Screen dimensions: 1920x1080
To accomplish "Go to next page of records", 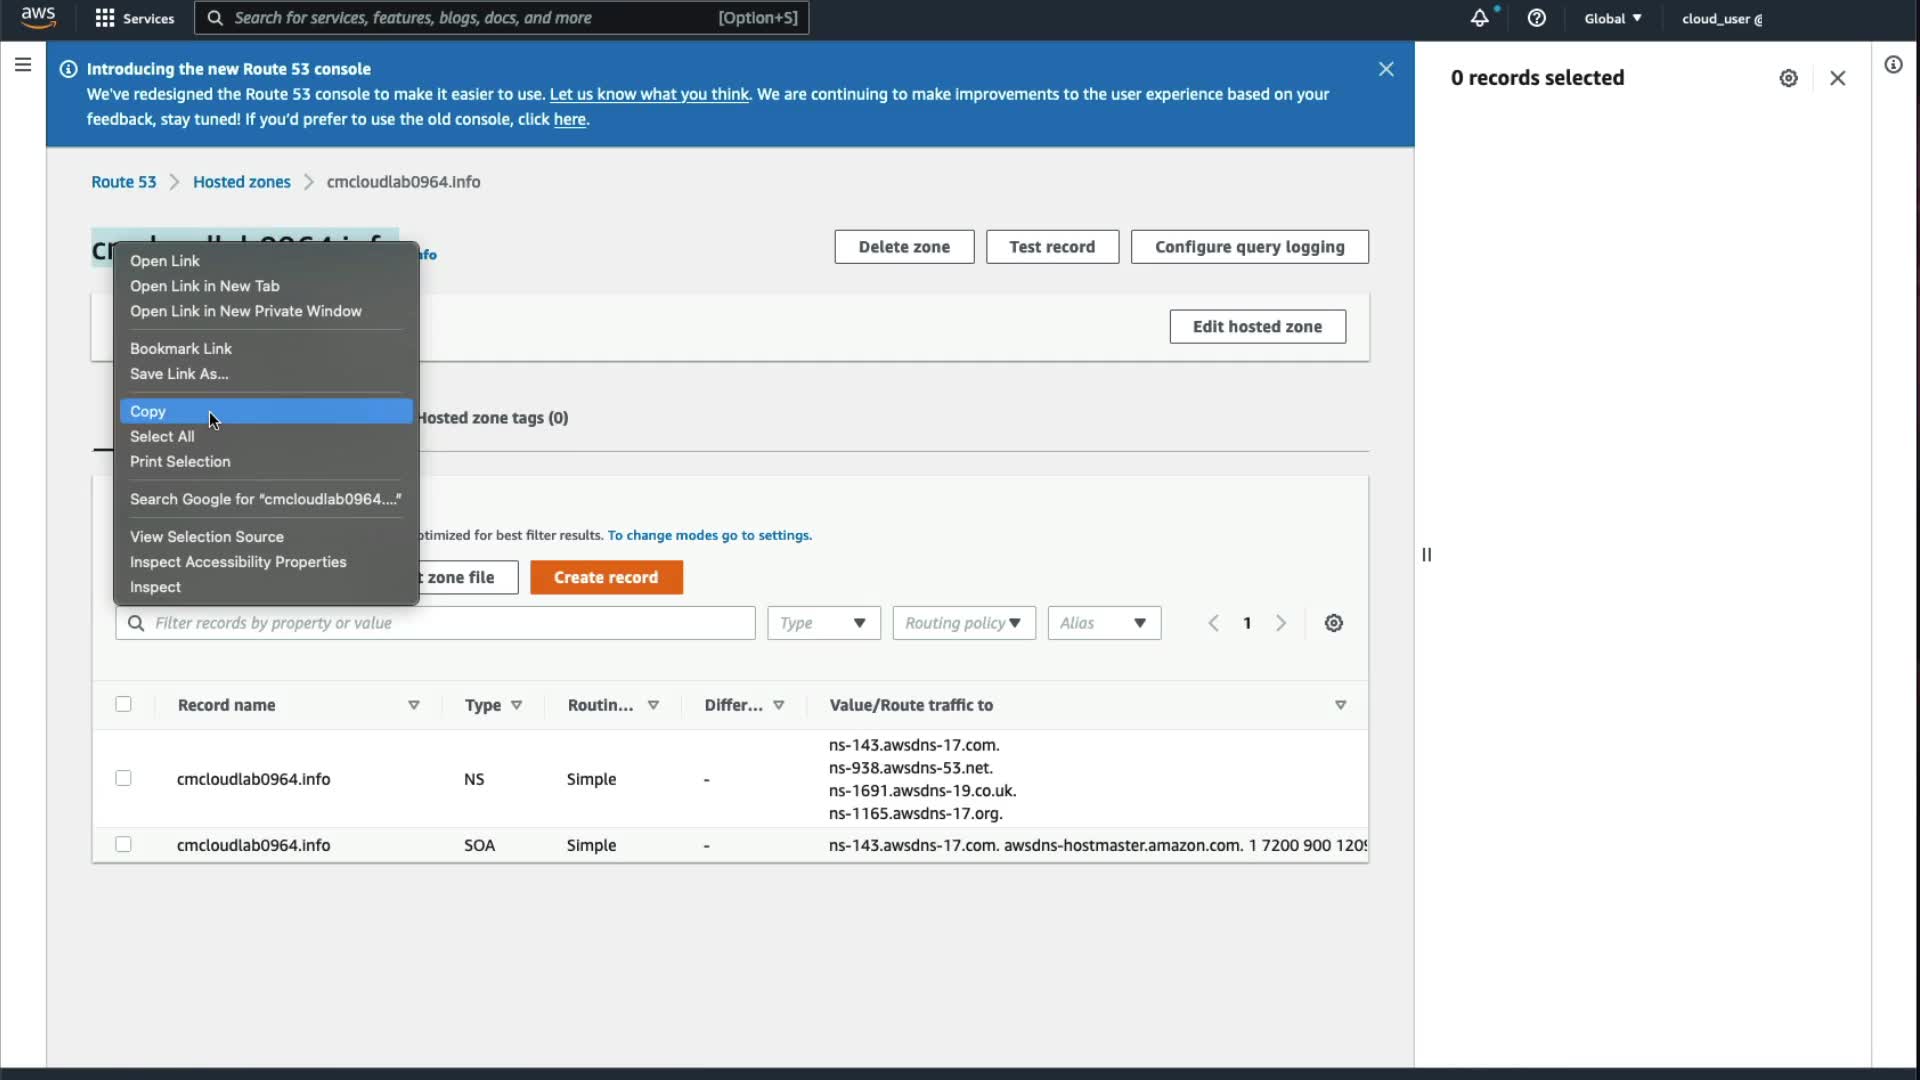I will (x=1281, y=623).
